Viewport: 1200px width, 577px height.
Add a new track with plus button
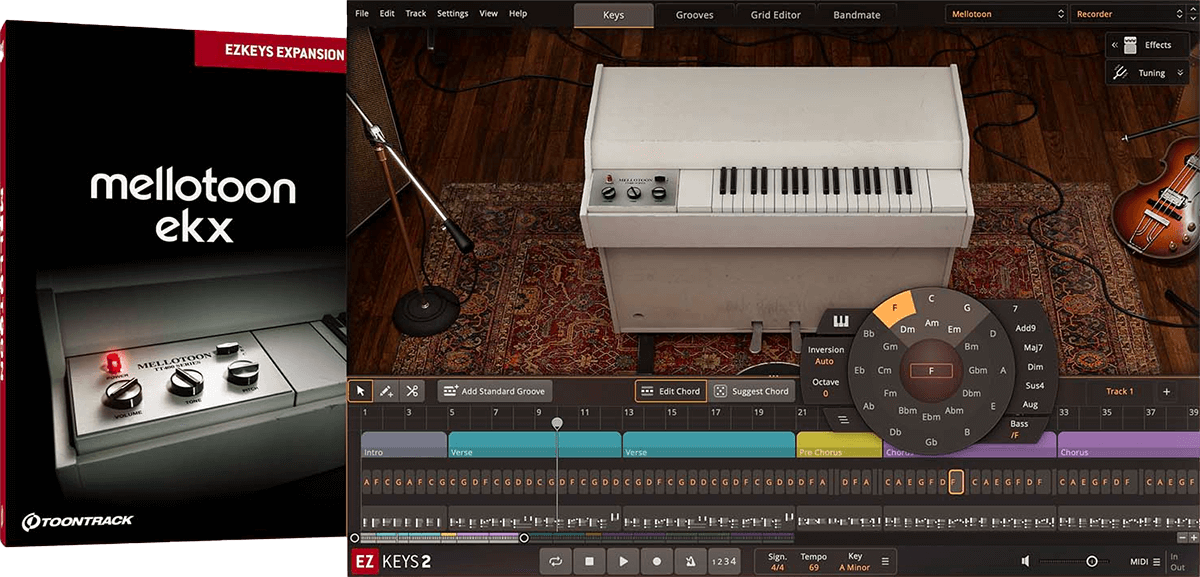pos(1166,391)
